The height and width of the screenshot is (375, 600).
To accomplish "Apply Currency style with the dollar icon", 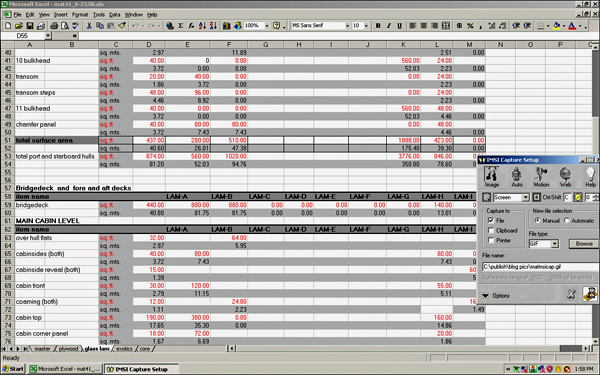I will pos(459,26).
